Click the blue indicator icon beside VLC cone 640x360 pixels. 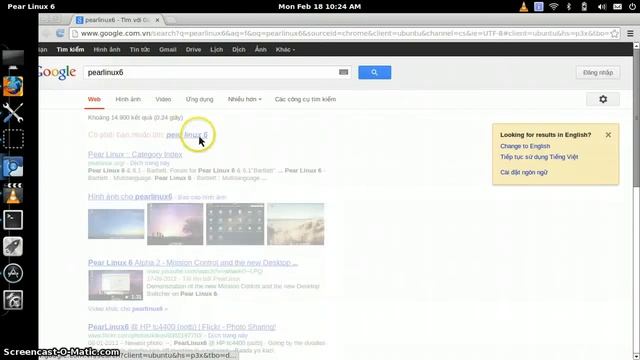coord(539,7)
